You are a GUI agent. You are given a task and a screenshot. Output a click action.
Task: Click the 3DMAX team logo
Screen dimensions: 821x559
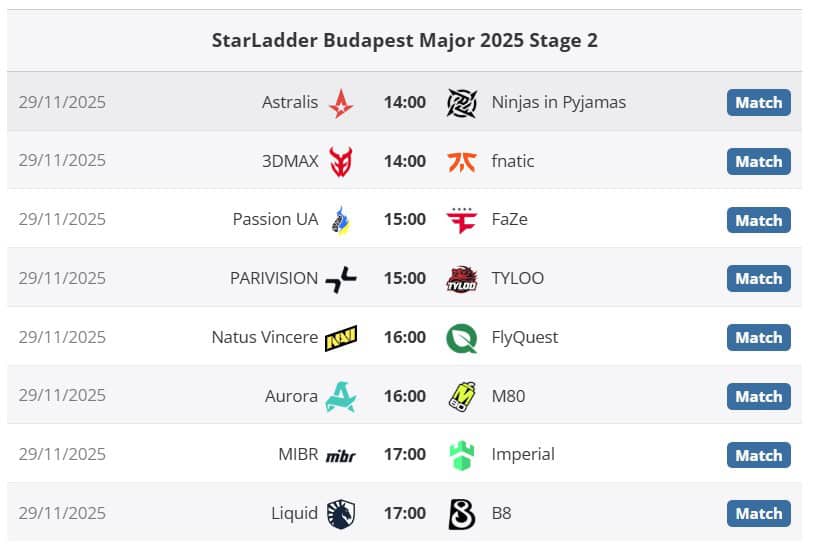coord(341,161)
